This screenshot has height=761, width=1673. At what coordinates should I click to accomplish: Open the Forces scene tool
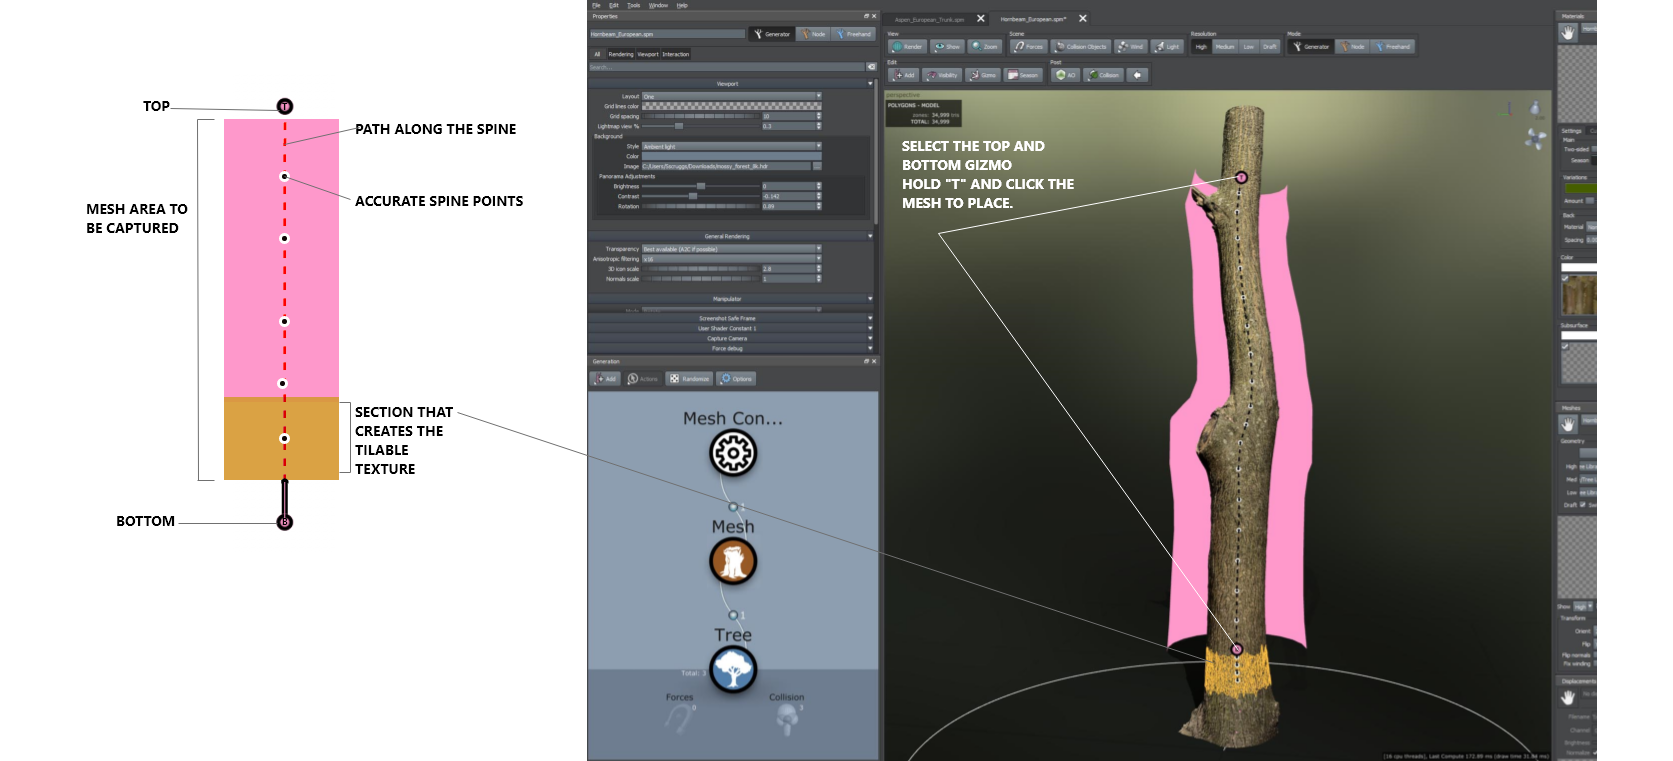(1028, 46)
